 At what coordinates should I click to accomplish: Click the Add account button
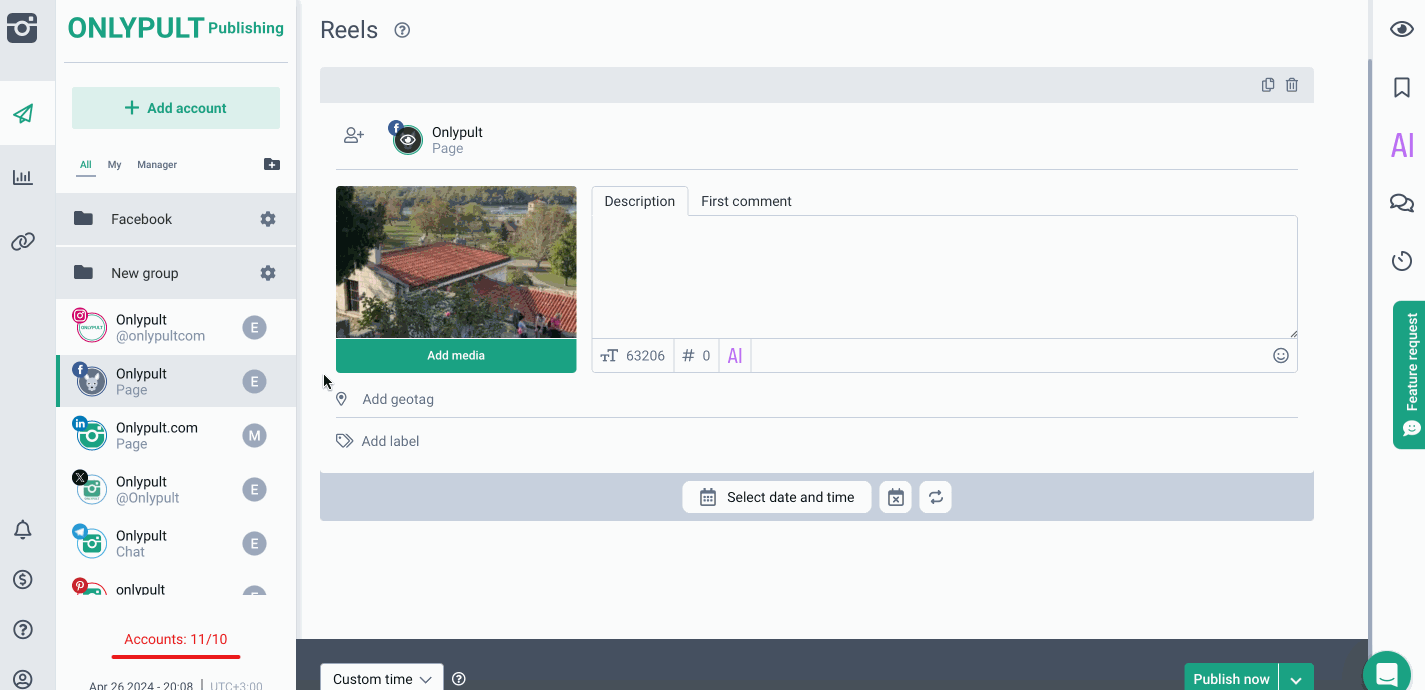176,108
